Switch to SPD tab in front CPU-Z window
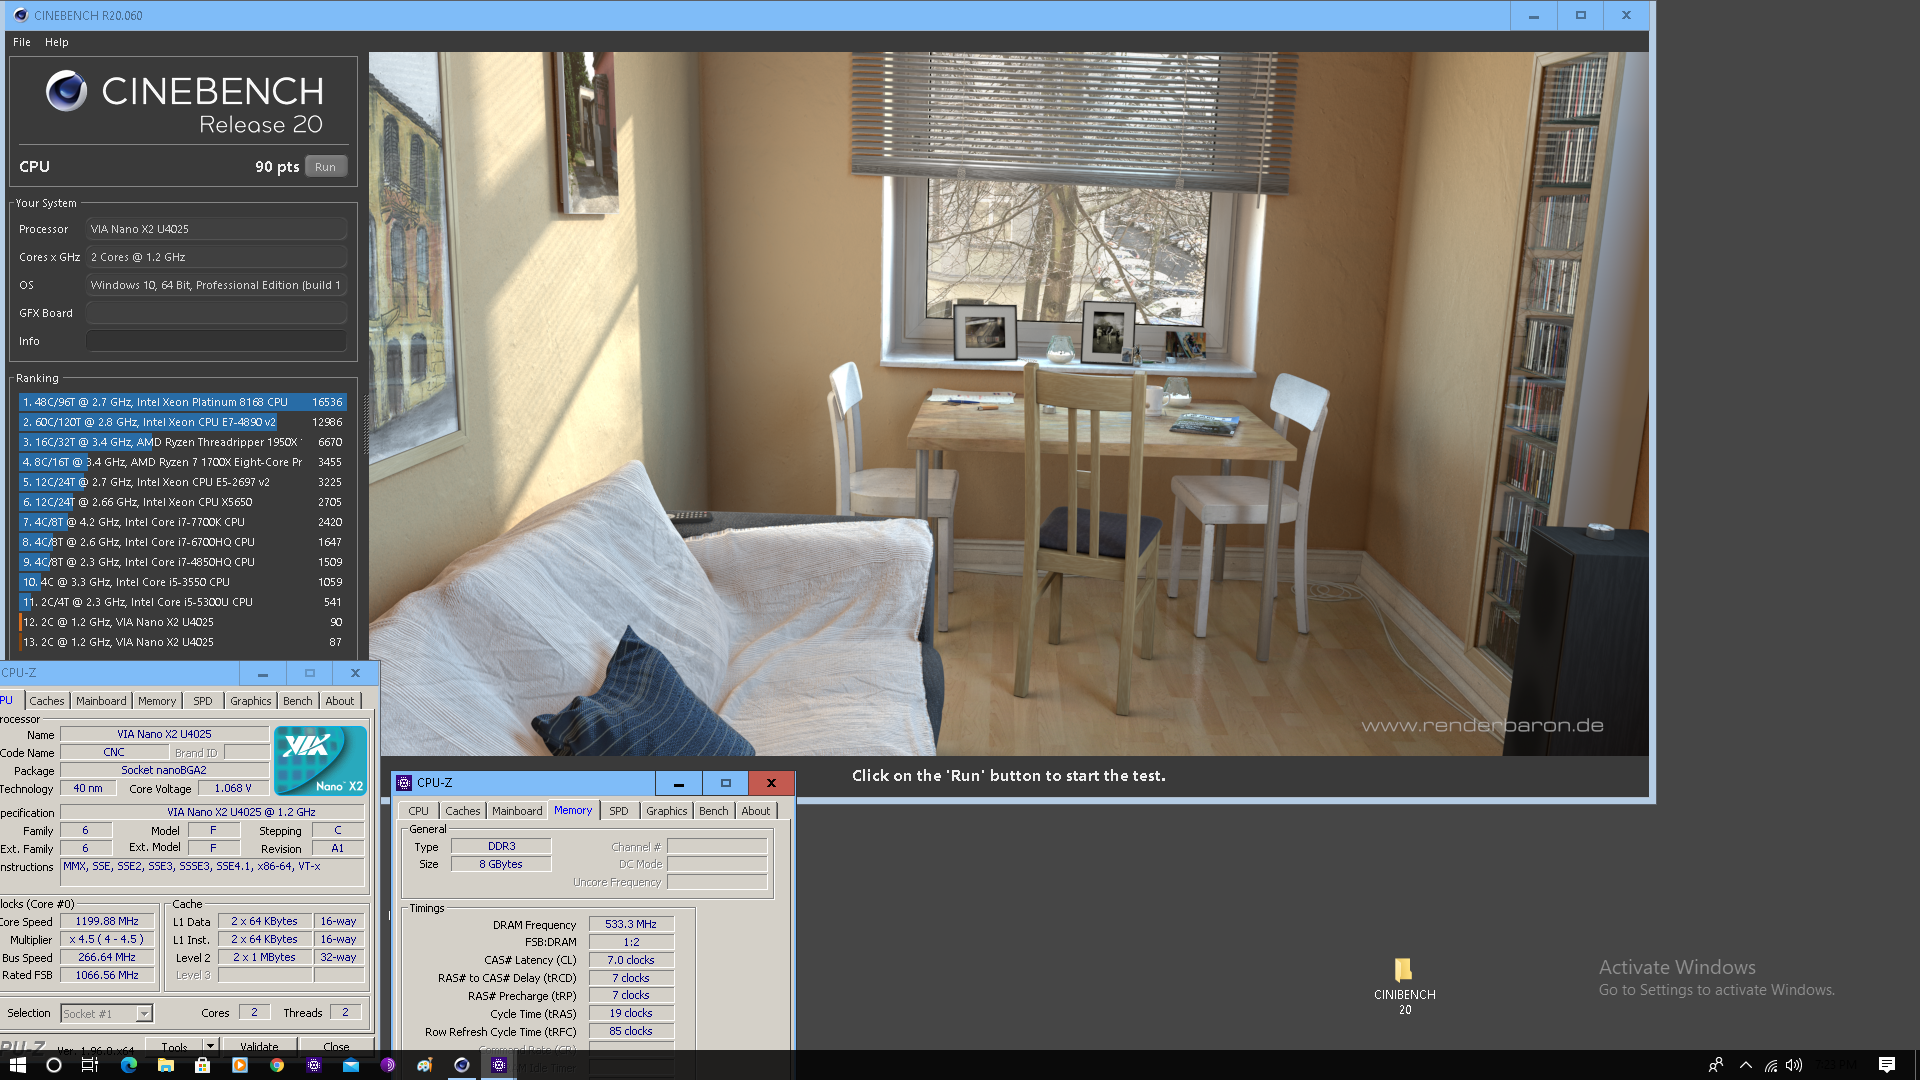The width and height of the screenshot is (1920, 1080). (619, 811)
